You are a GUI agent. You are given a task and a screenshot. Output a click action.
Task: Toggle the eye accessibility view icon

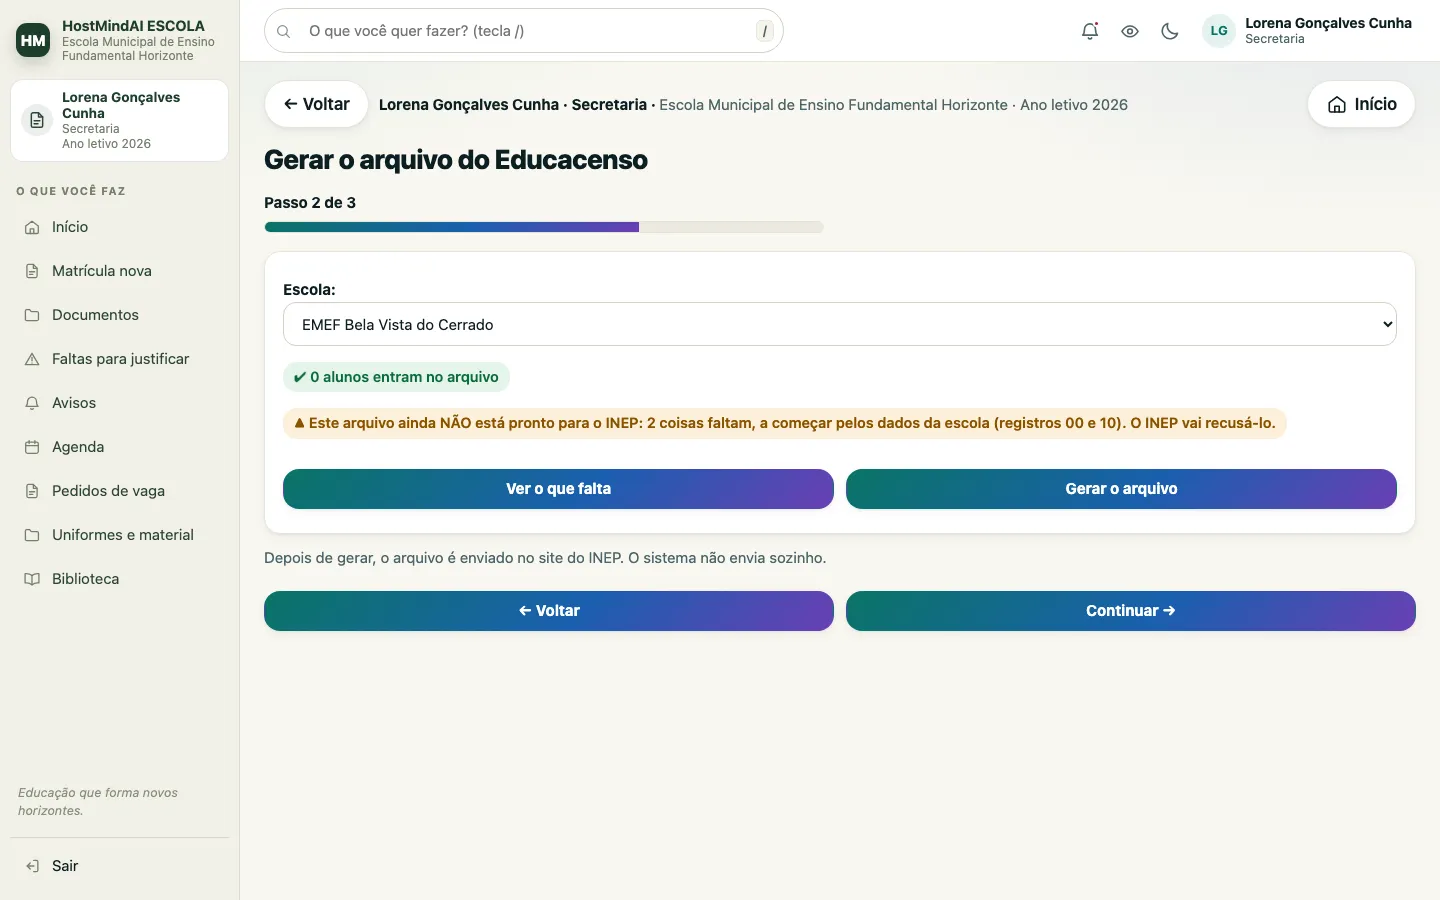point(1130,31)
